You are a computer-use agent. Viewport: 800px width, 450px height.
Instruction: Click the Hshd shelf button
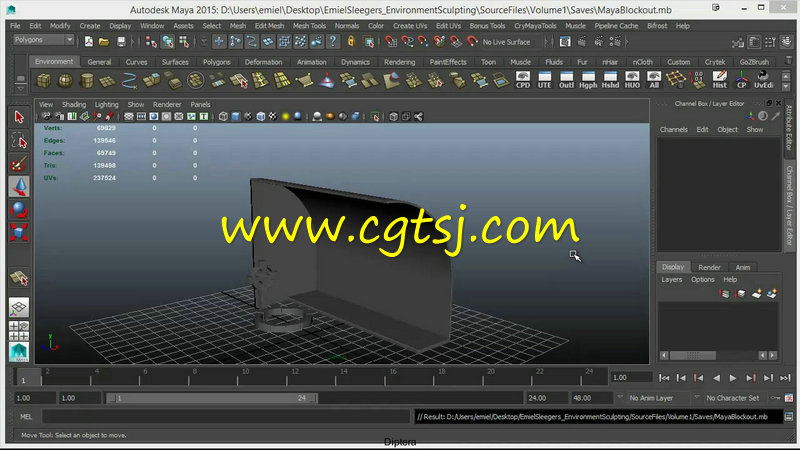pos(610,80)
